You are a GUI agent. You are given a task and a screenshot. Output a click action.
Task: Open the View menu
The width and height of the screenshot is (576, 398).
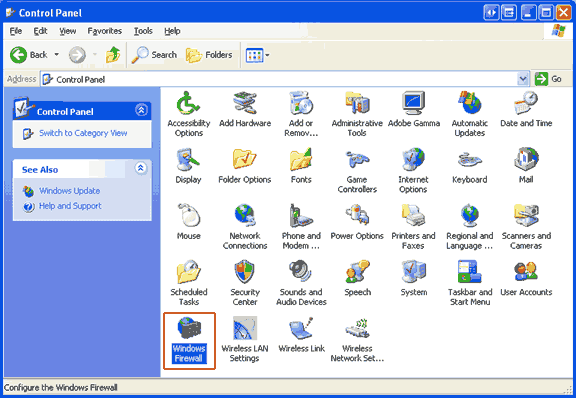pos(68,31)
